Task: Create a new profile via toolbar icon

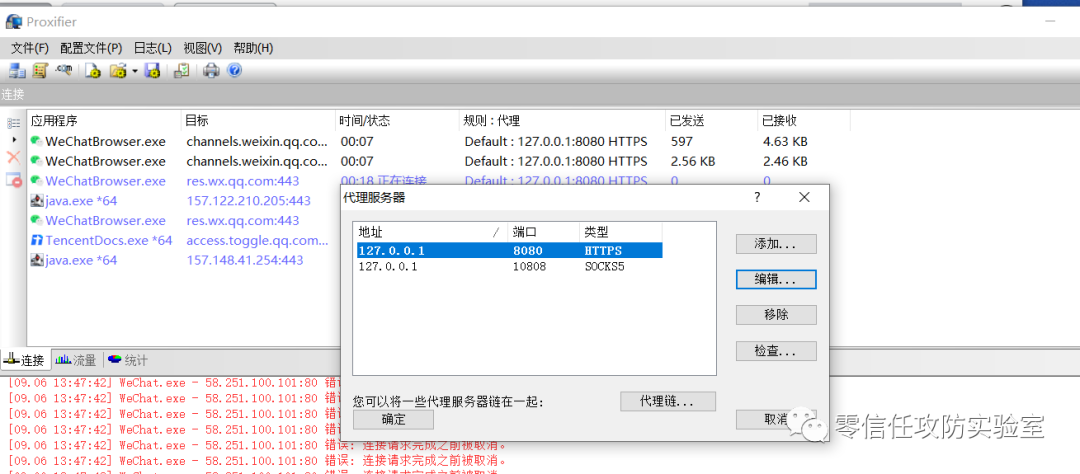Action: tap(93, 70)
